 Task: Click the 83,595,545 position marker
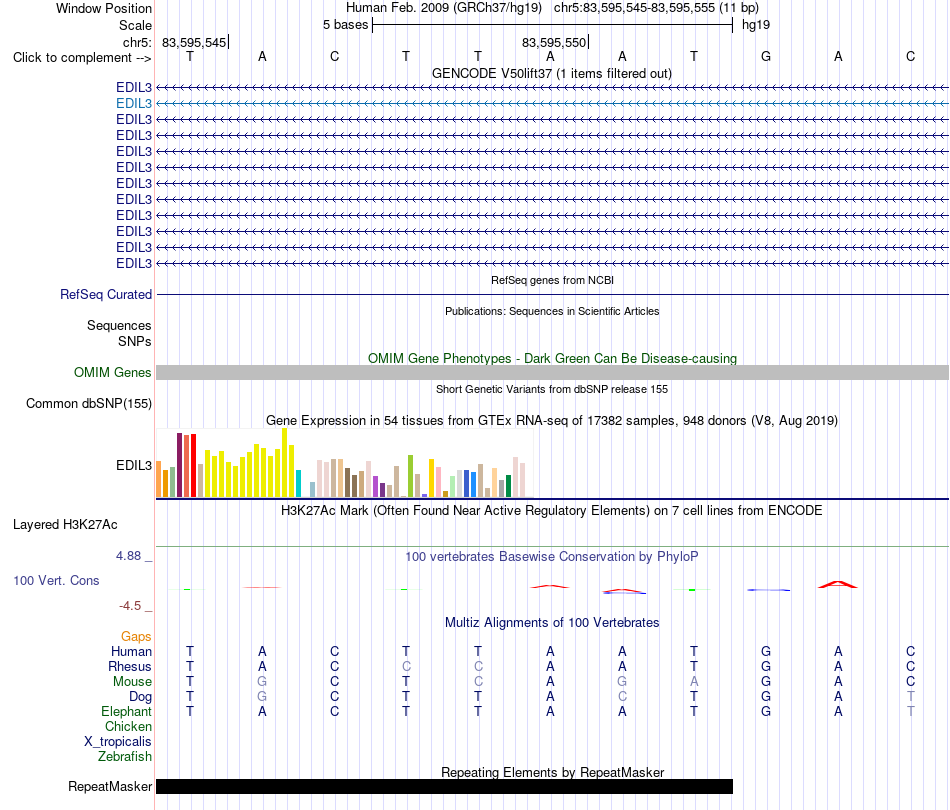pyautogui.click(x=194, y=42)
